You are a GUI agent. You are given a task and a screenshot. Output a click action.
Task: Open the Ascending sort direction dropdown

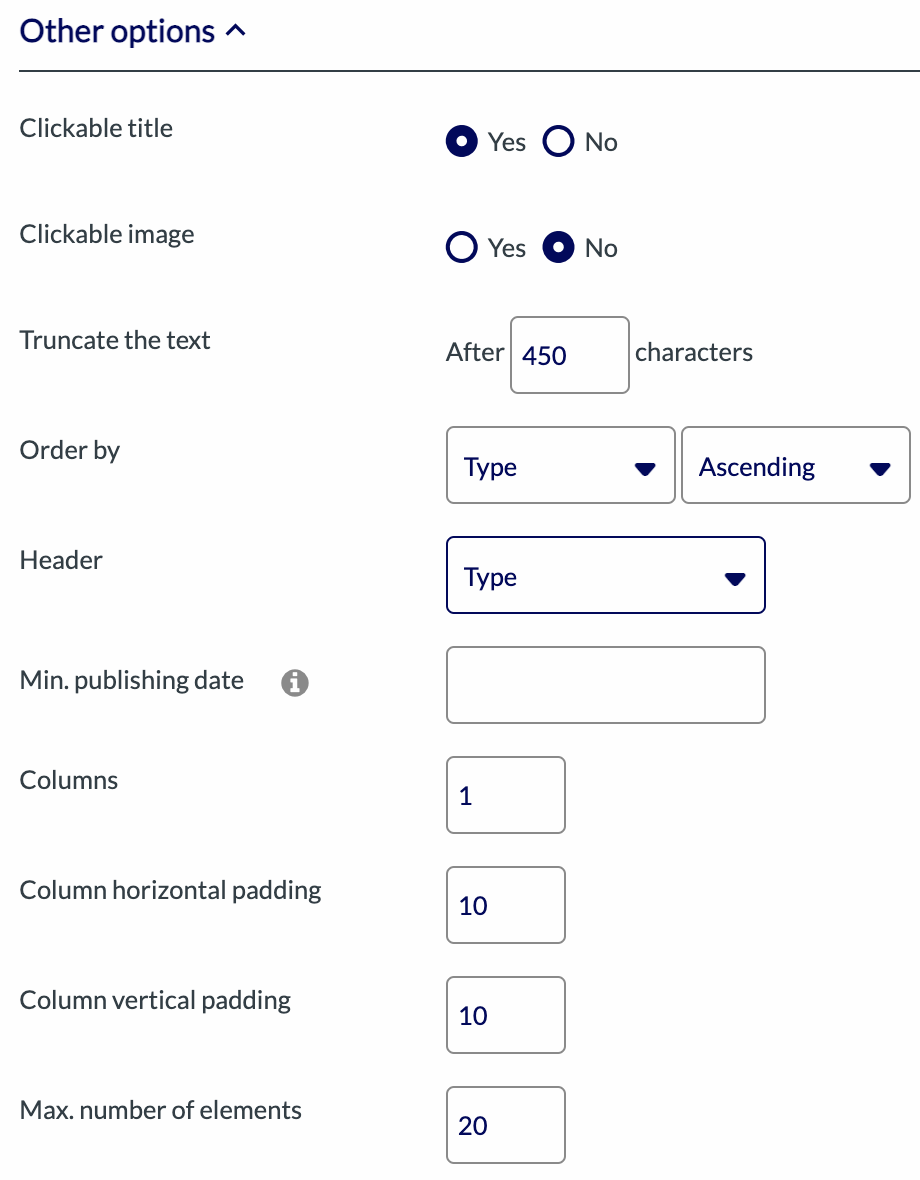click(x=795, y=466)
